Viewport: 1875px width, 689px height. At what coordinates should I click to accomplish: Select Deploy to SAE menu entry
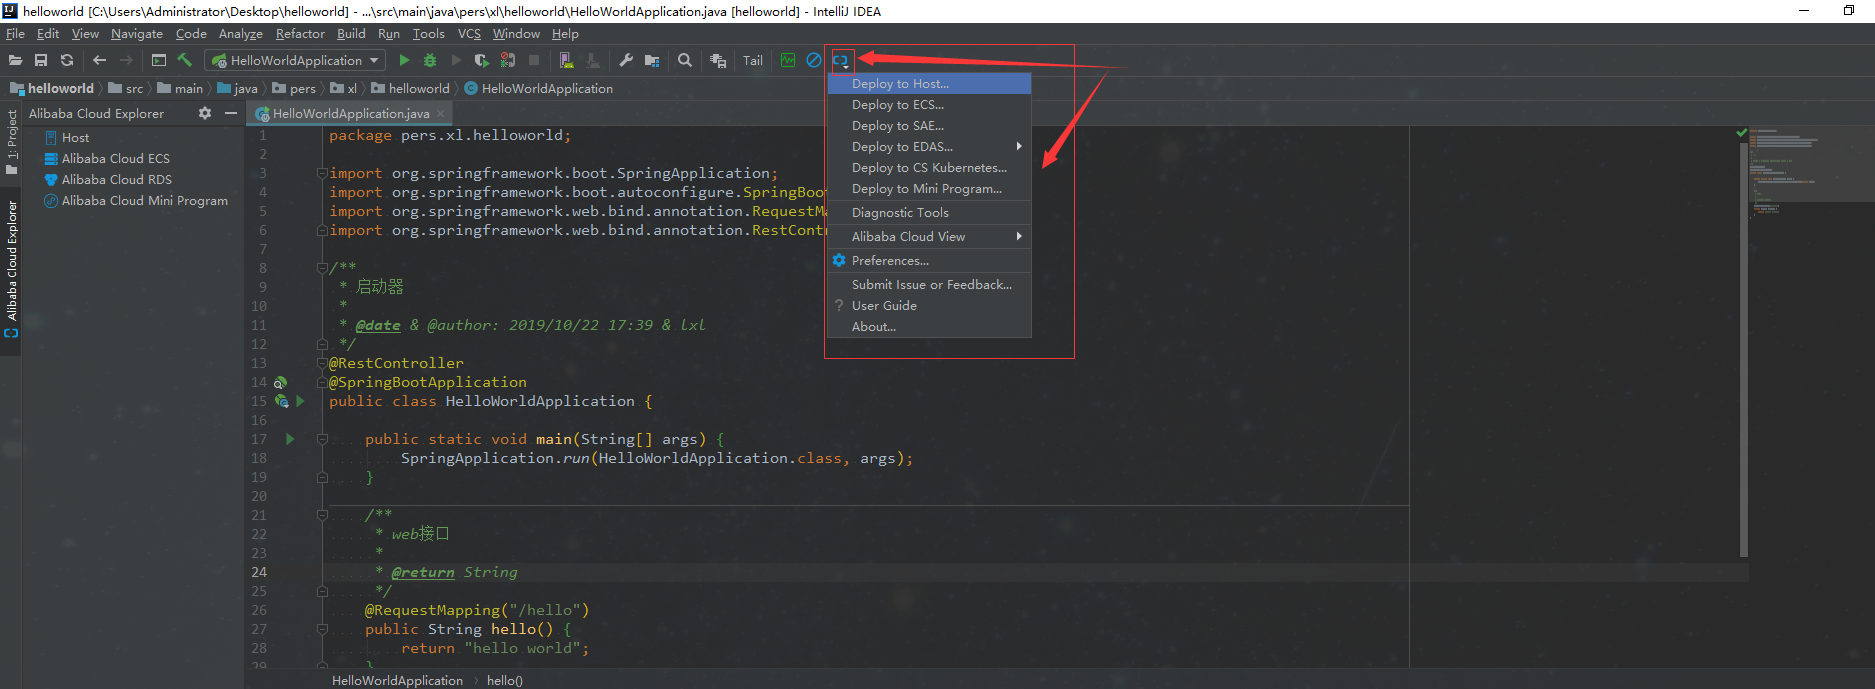pos(929,125)
